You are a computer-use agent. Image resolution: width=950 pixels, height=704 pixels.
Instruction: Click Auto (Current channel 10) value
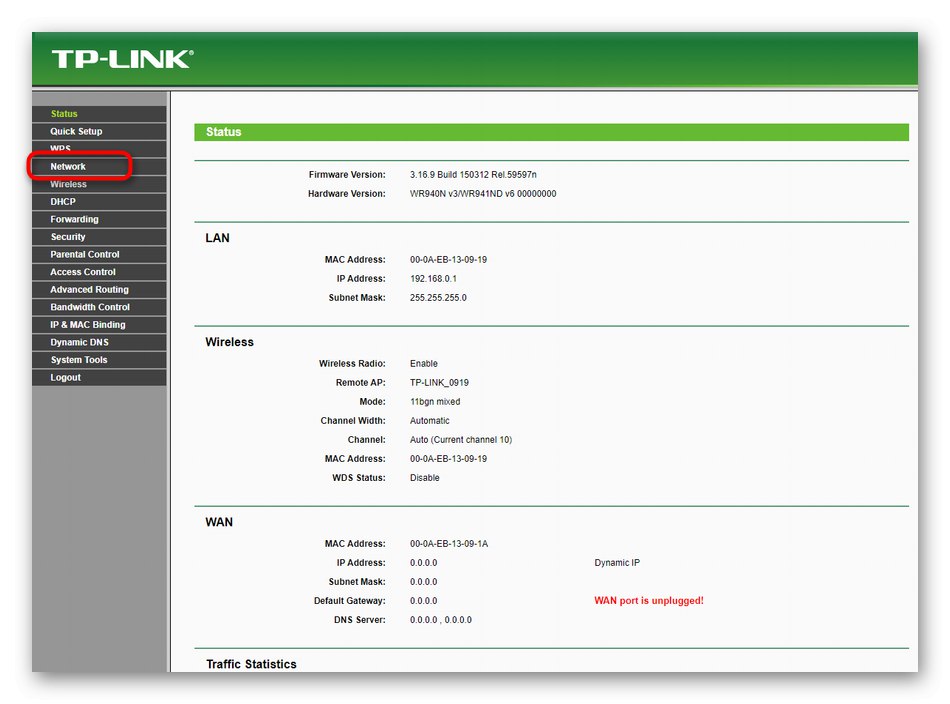[x=460, y=440]
